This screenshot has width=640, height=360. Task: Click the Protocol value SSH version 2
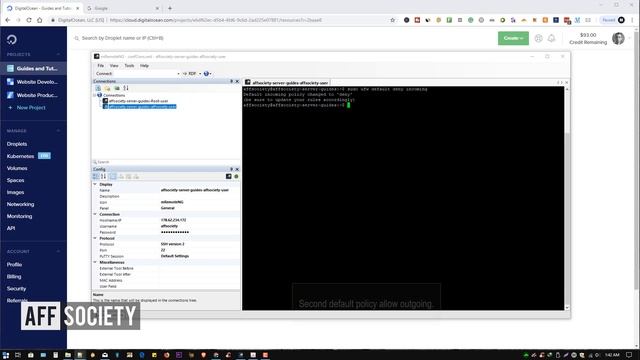coord(172,244)
